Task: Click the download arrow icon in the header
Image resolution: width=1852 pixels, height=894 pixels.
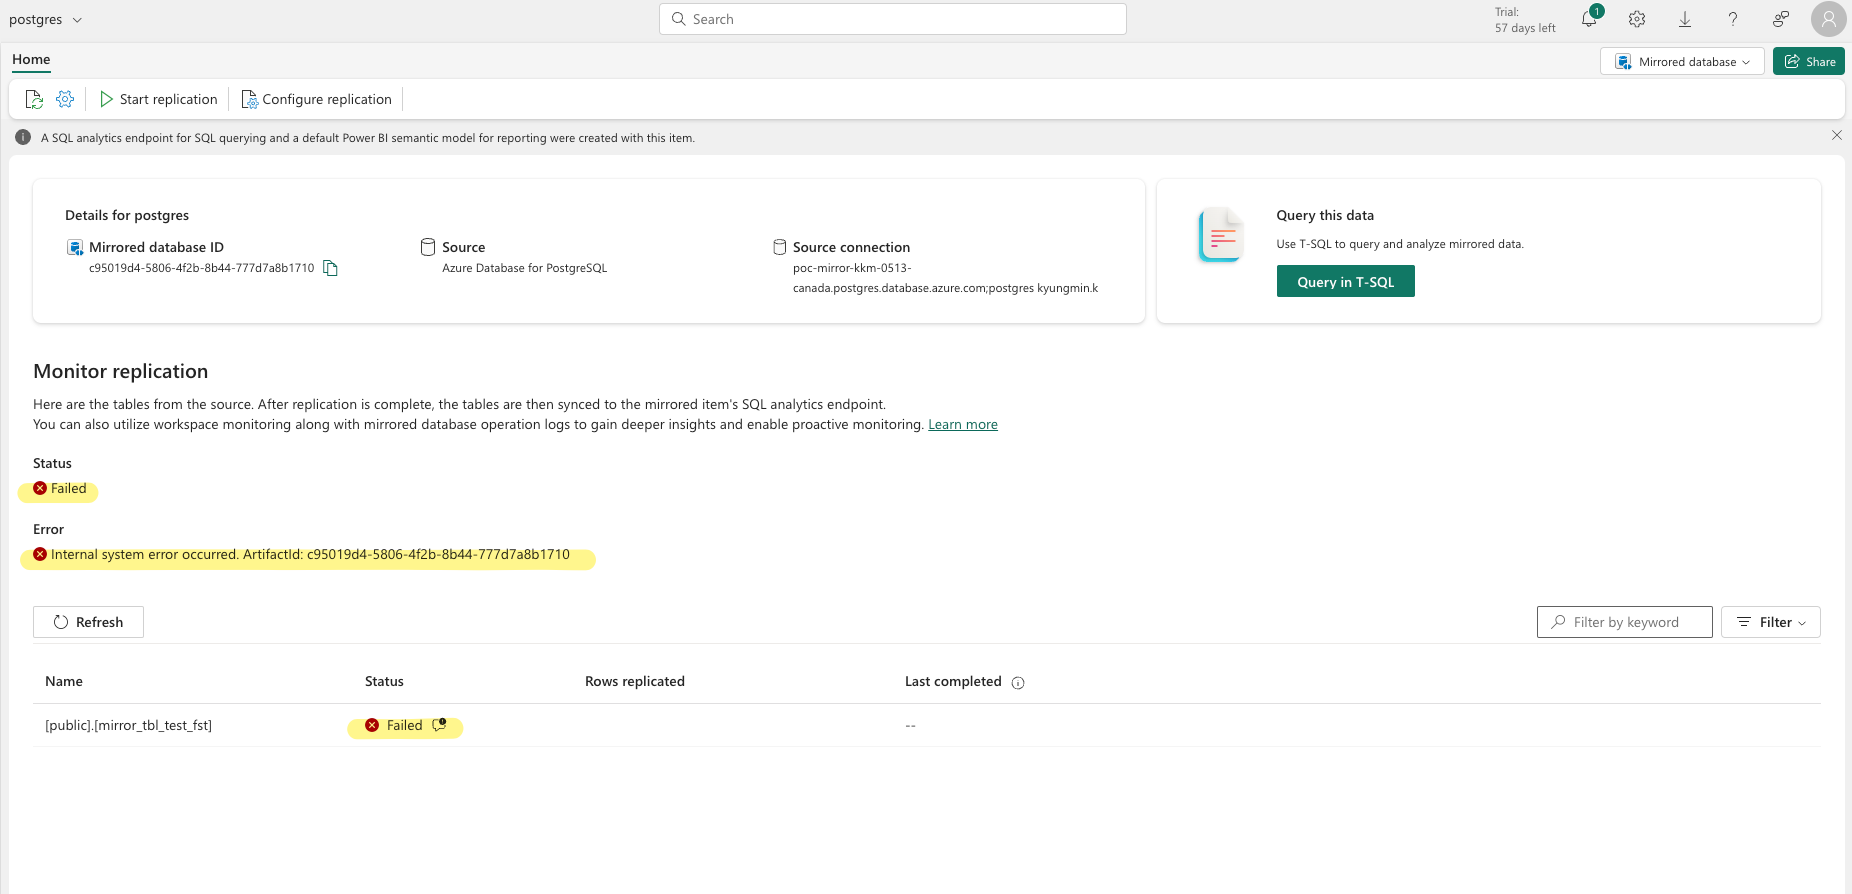Action: 1685,19
